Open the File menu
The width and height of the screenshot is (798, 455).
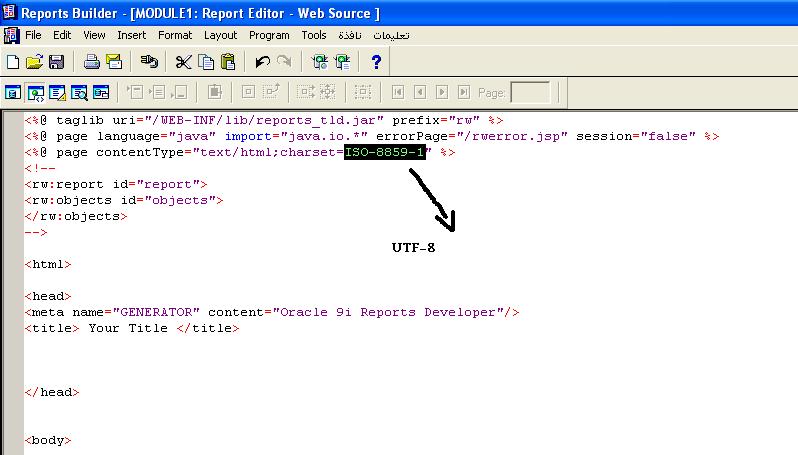(x=33, y=35)
